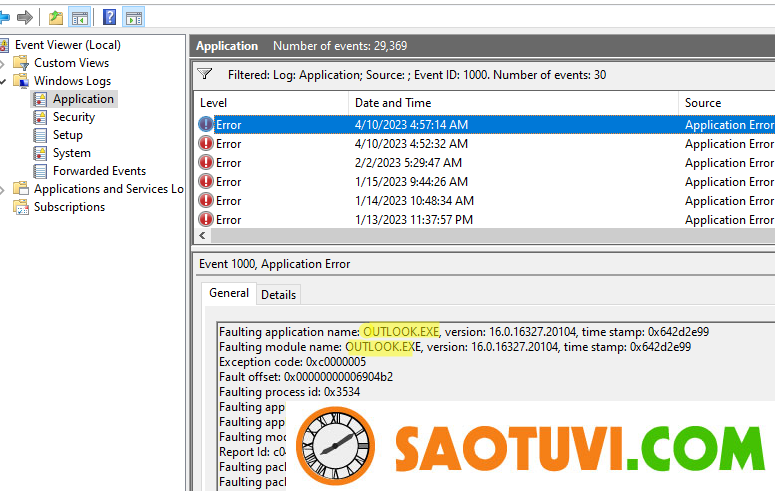Click 'Event 1000, Application Error' header
Image resolution: width=775 pixels, height=491 pixels.
pyautogui.click(x=274, y=264)
